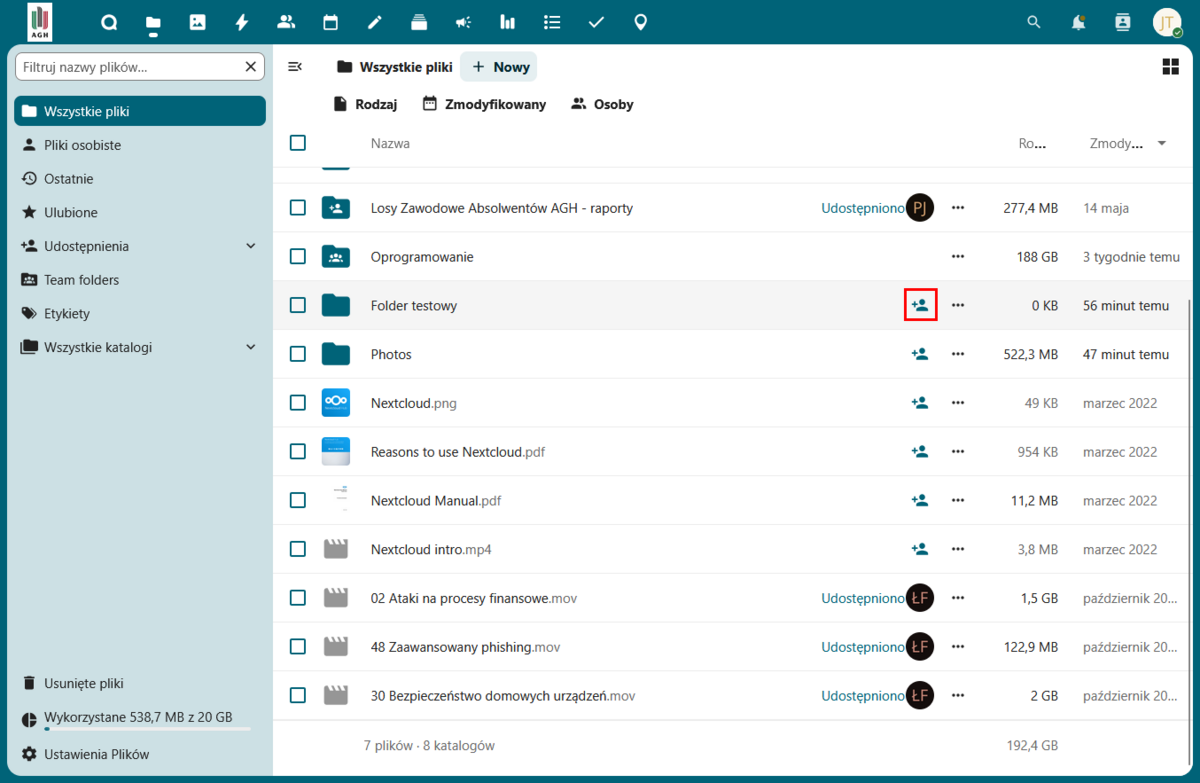Open Ulubione in the sidebar
1200x783 pixels.
tap(70, 212)
